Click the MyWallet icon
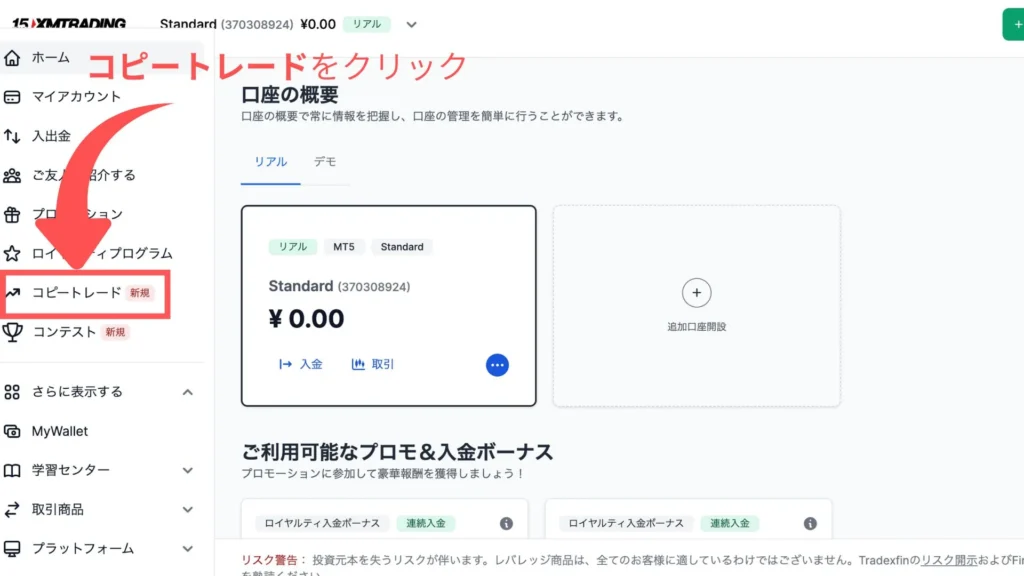Viewport: 1024px width, 576px height. click(13, 431)
